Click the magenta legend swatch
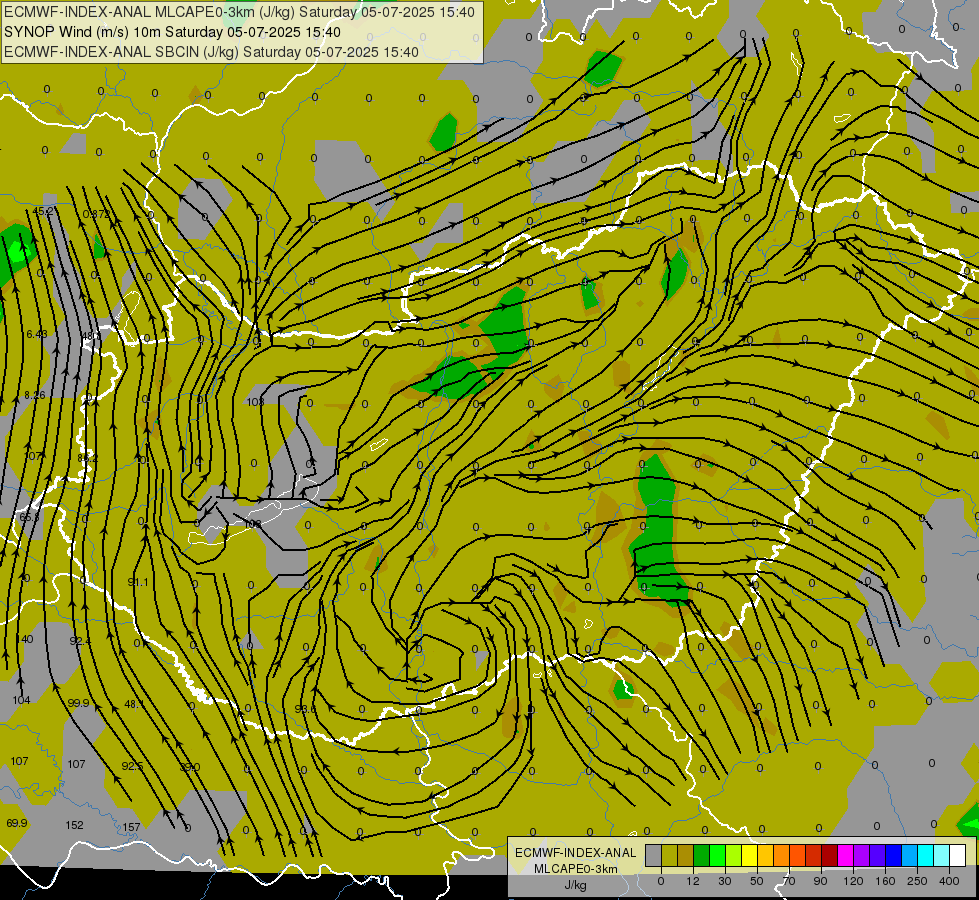Viewport: 979px width, 900px height. tap(846, 855)
